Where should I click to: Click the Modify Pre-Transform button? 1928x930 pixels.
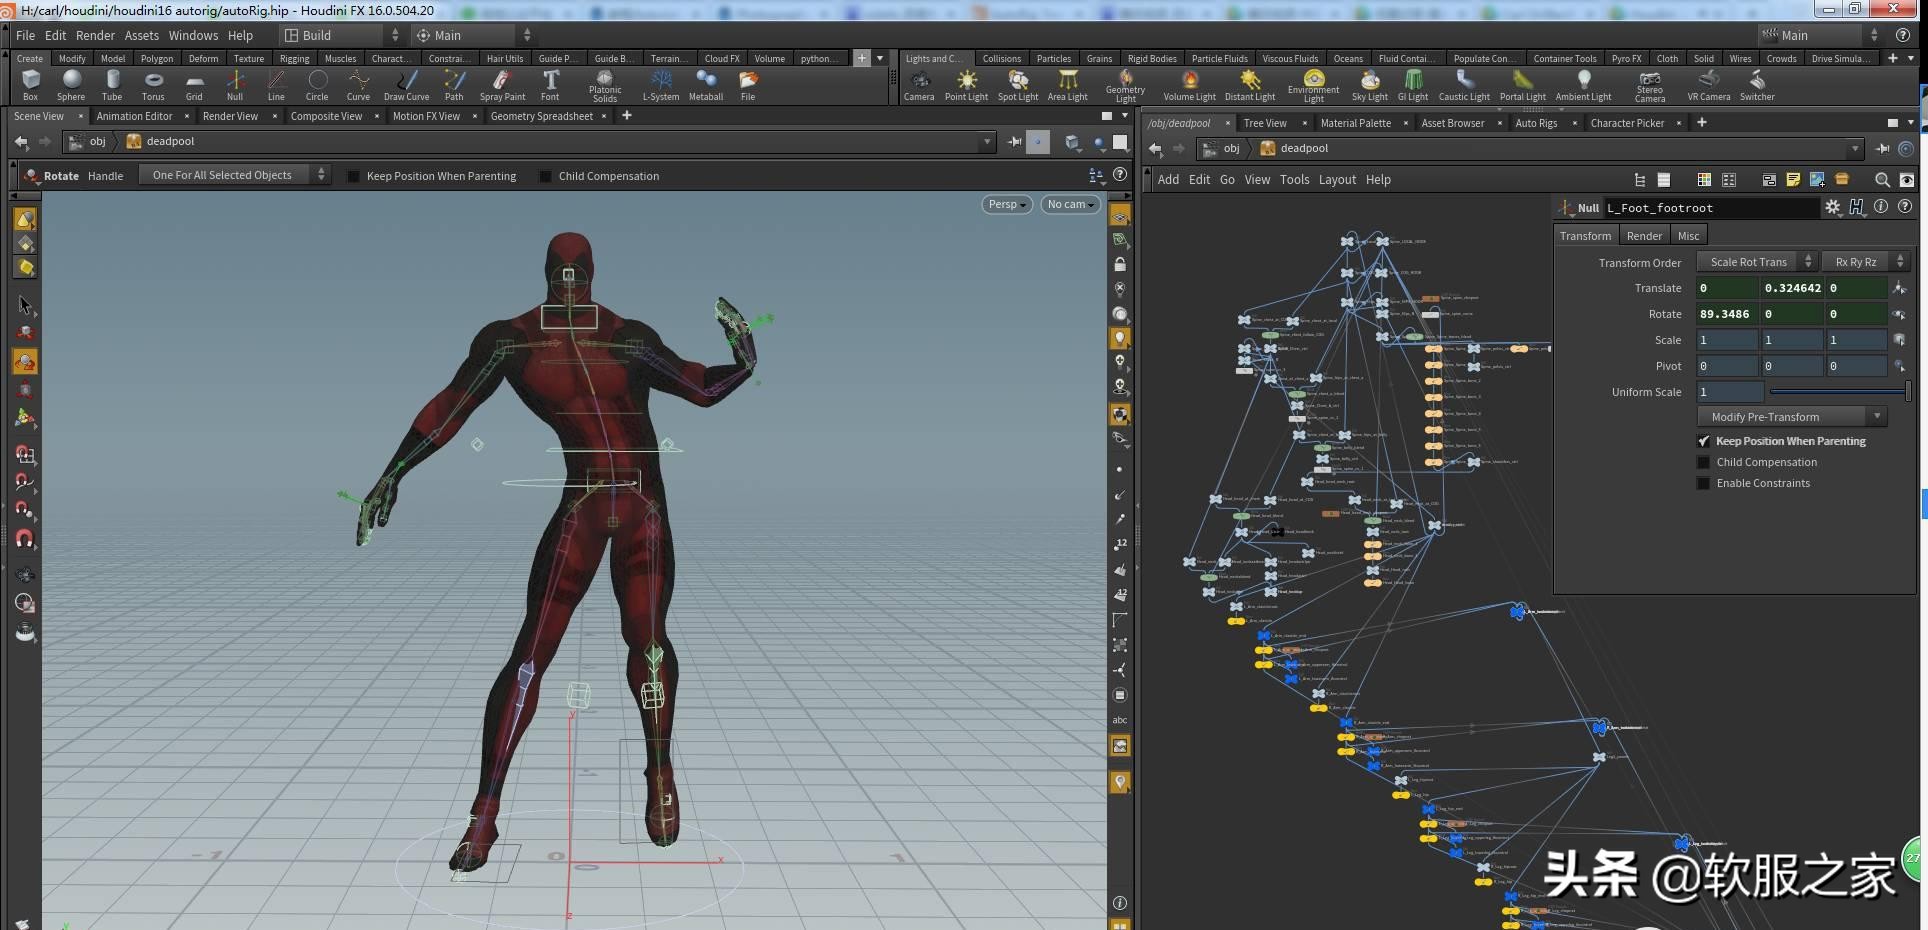tap(1790, 417)
